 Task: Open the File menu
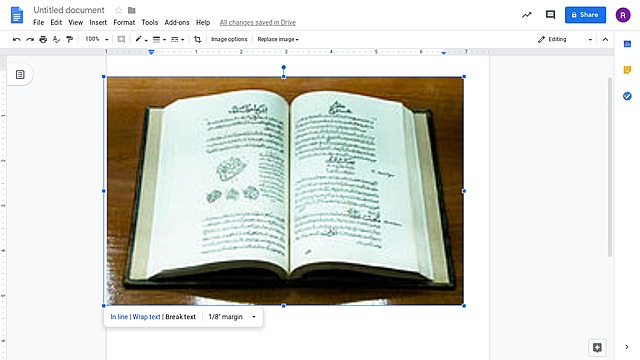38,22
